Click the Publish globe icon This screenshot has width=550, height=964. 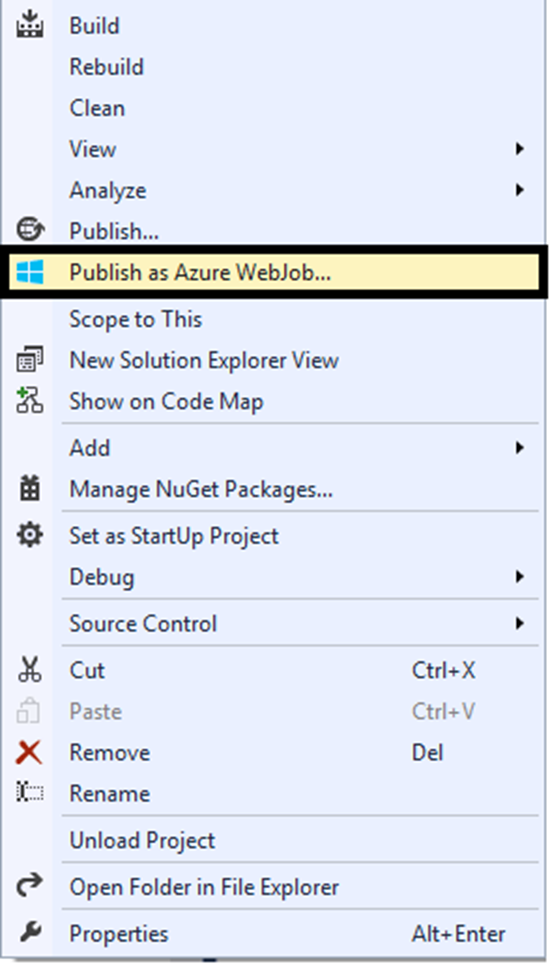(x=29, y=231)
